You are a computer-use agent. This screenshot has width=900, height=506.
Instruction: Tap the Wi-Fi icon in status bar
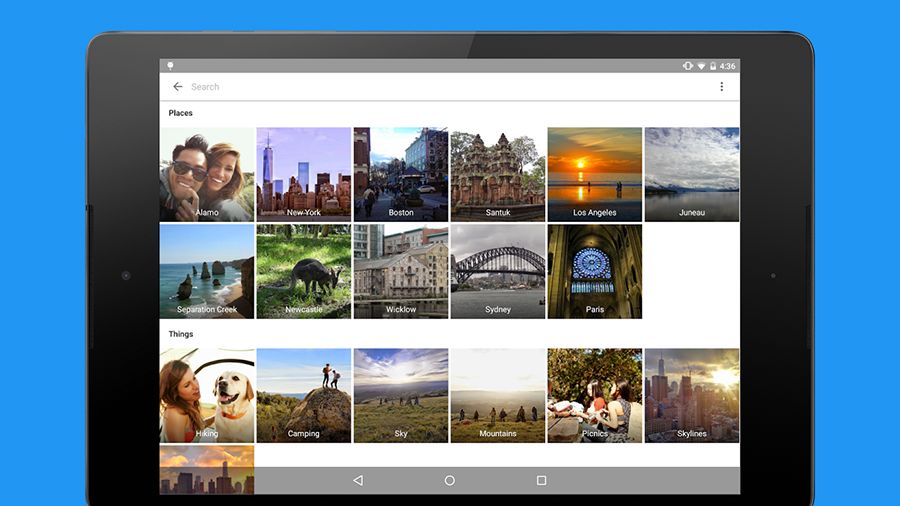tap(700, 66)
